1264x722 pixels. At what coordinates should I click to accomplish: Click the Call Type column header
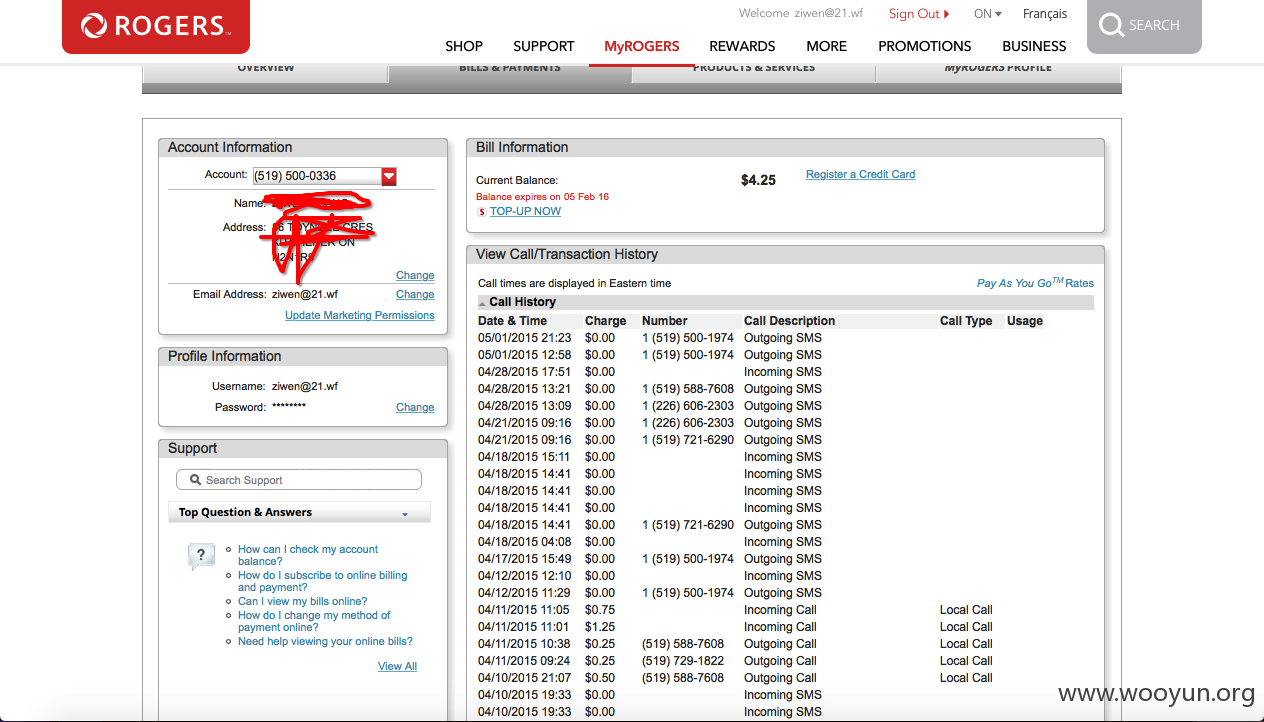tap(966, 321)
